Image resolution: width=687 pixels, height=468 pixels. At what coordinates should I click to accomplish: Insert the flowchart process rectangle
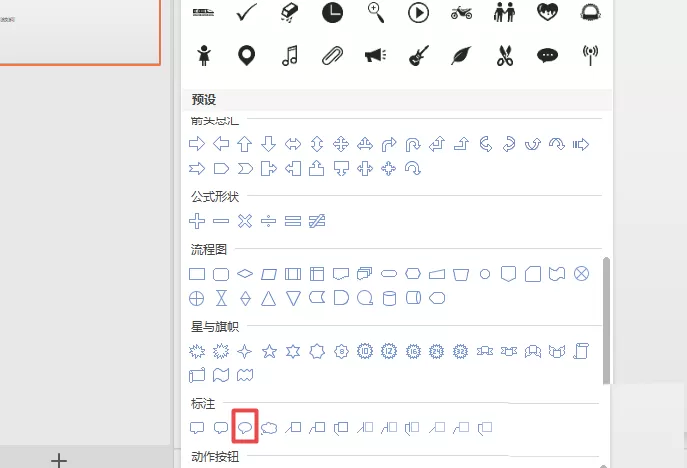tap(197, 274)
